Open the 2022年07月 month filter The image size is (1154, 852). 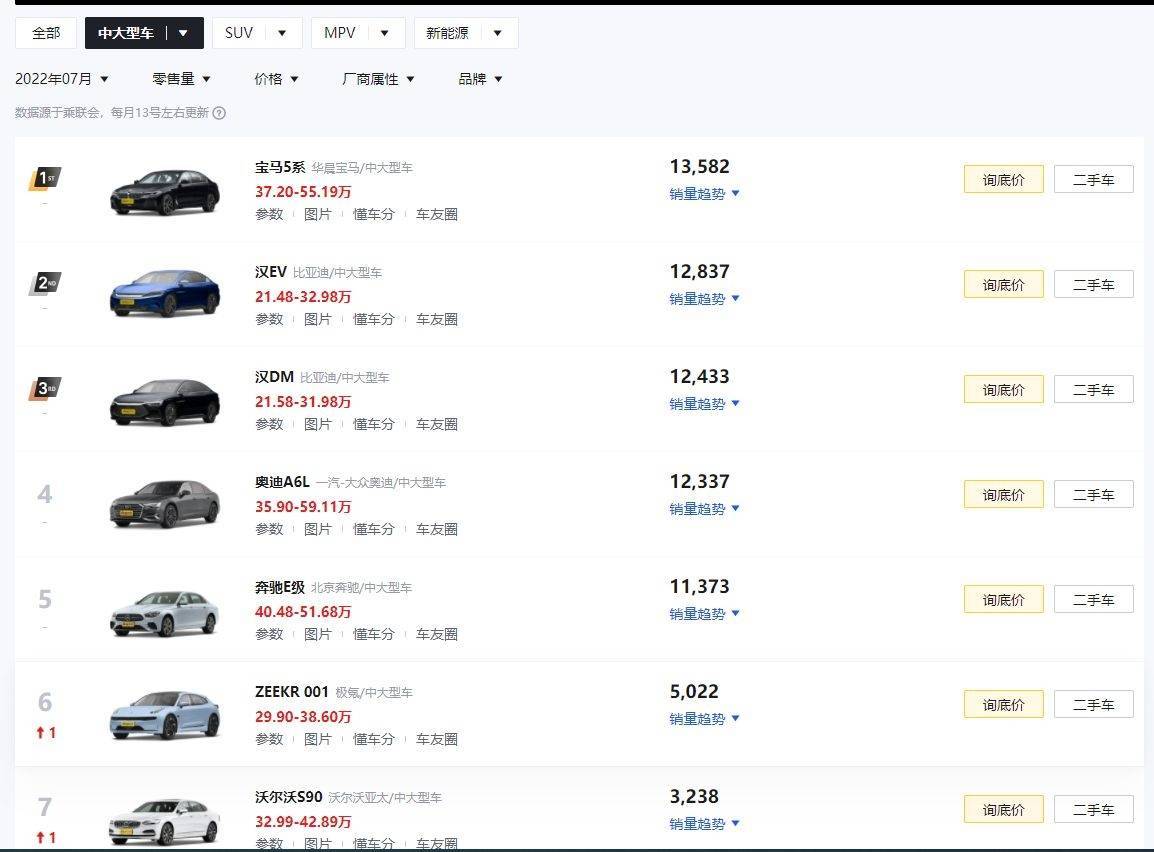click(x=62, y=79)
